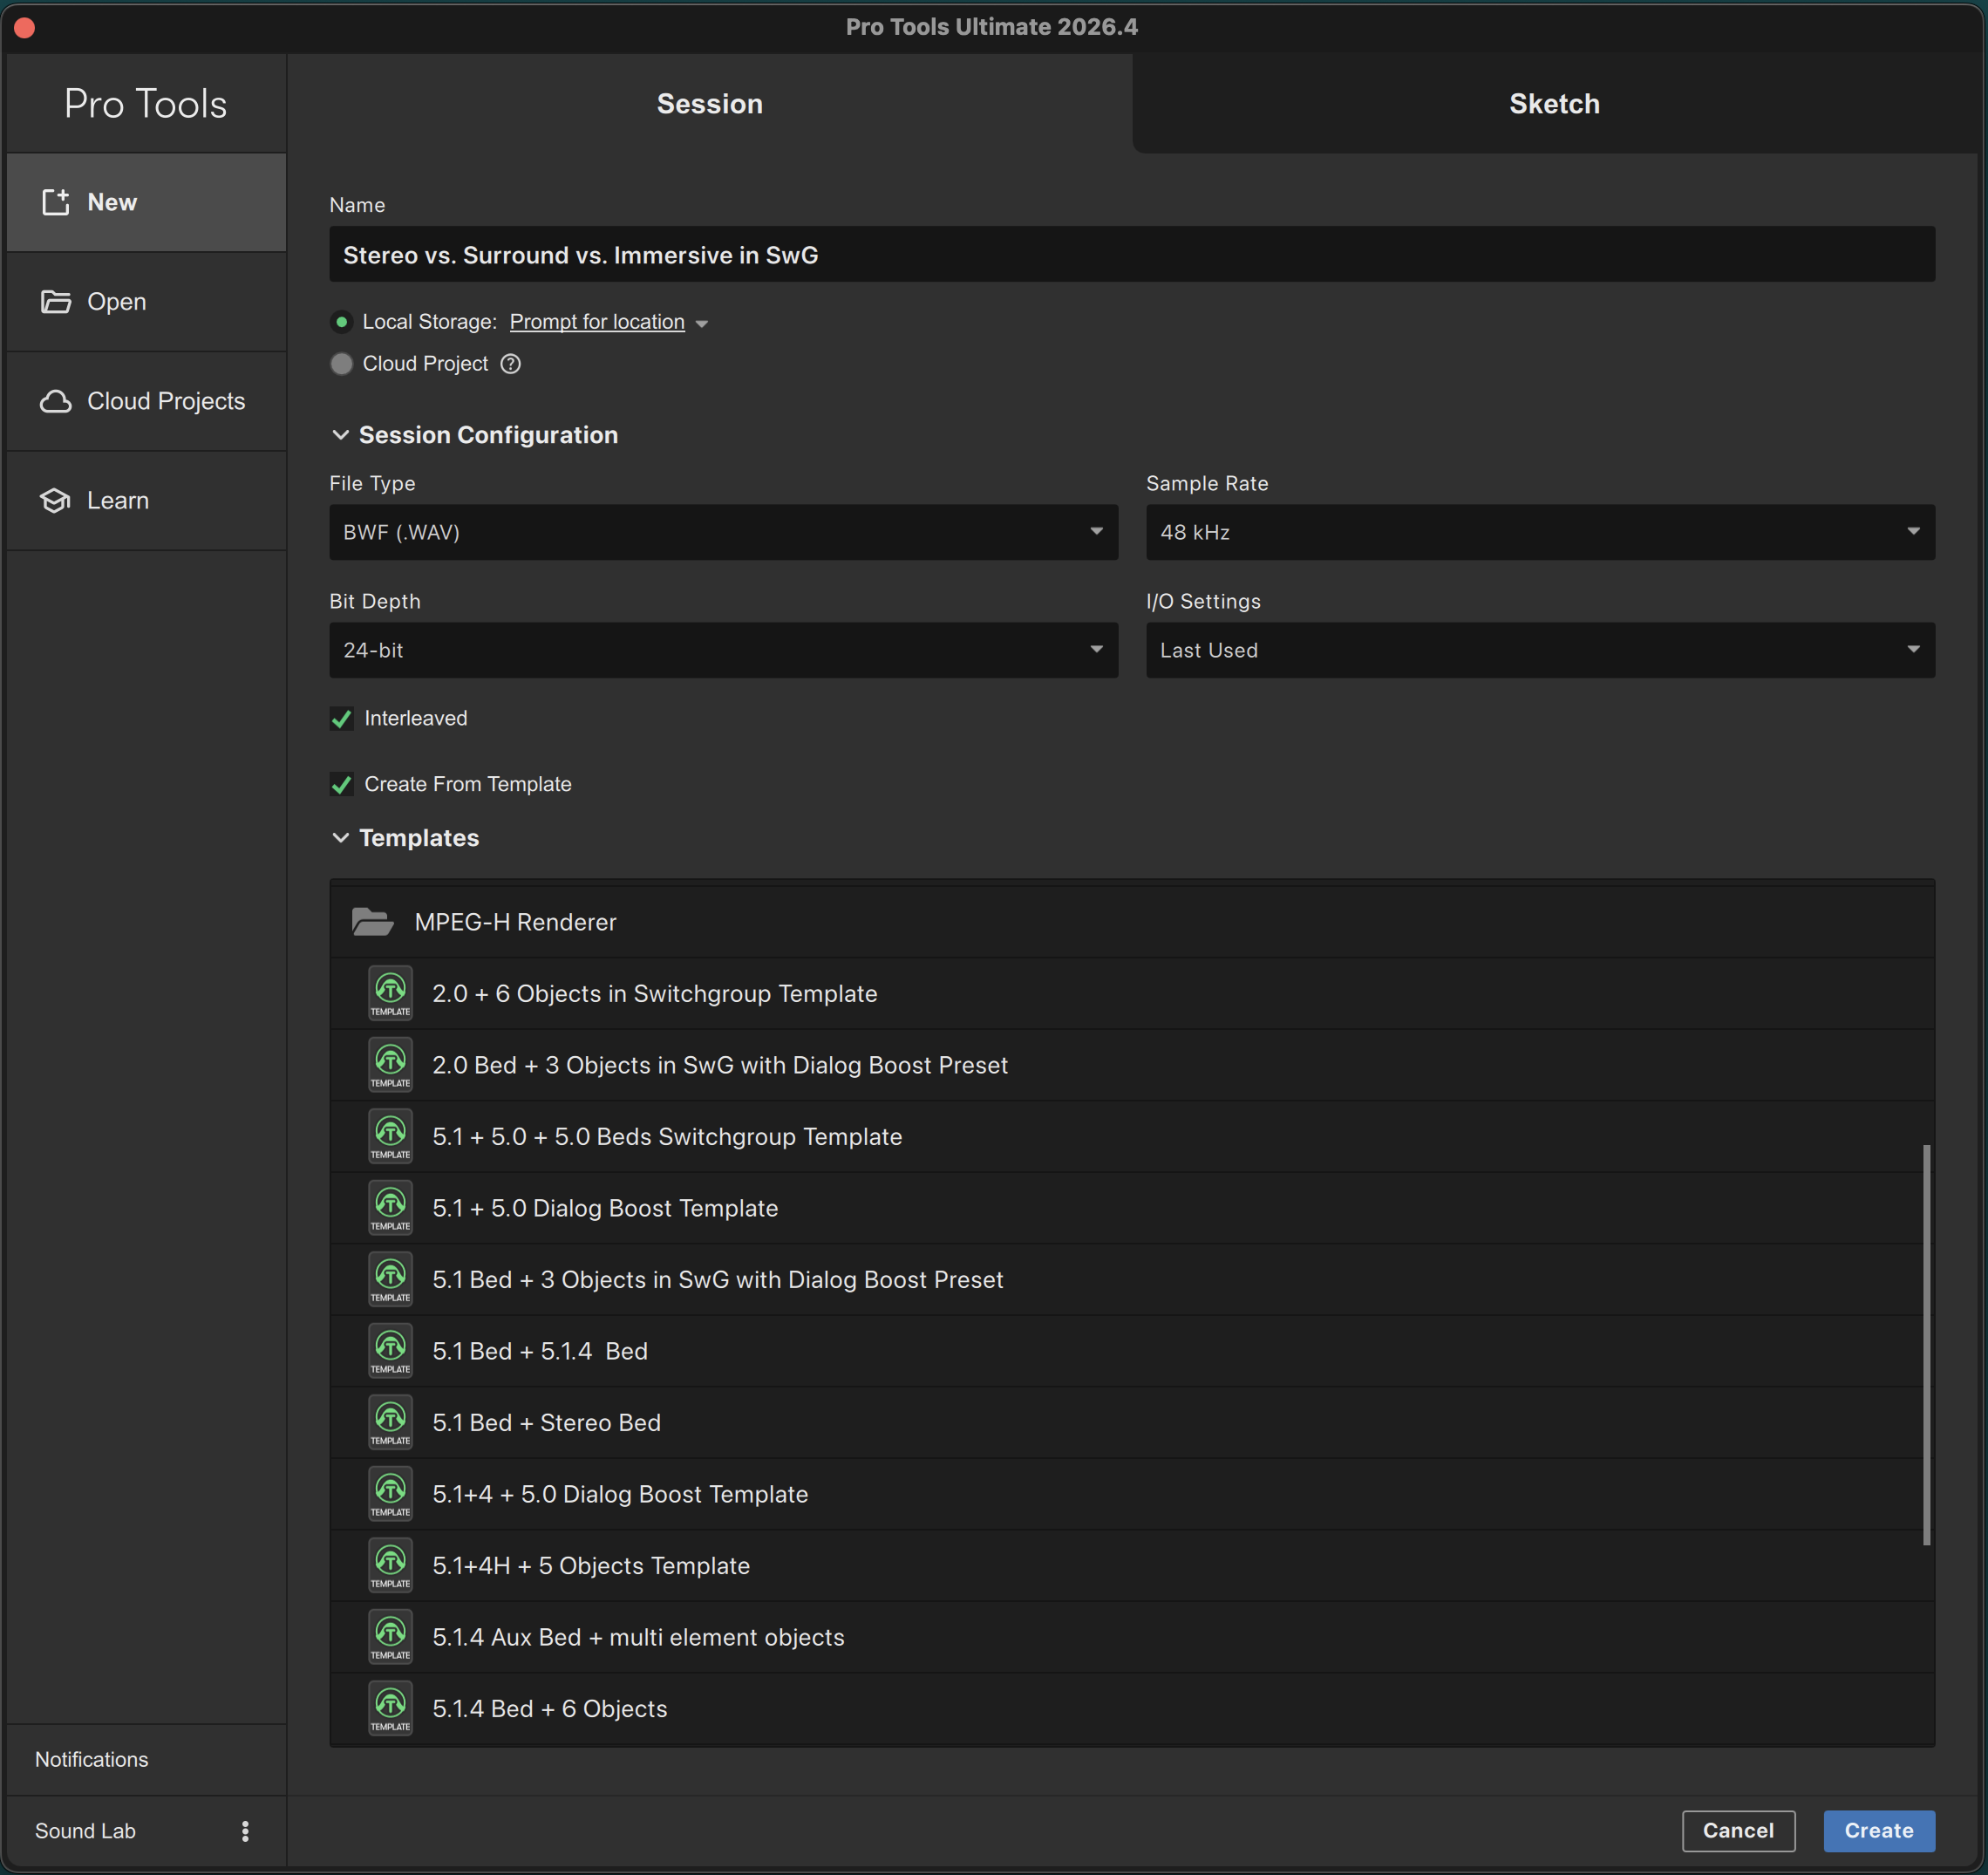
Task: Click the MPEG-H Renderer folder icon
Action: coord(372,922)
